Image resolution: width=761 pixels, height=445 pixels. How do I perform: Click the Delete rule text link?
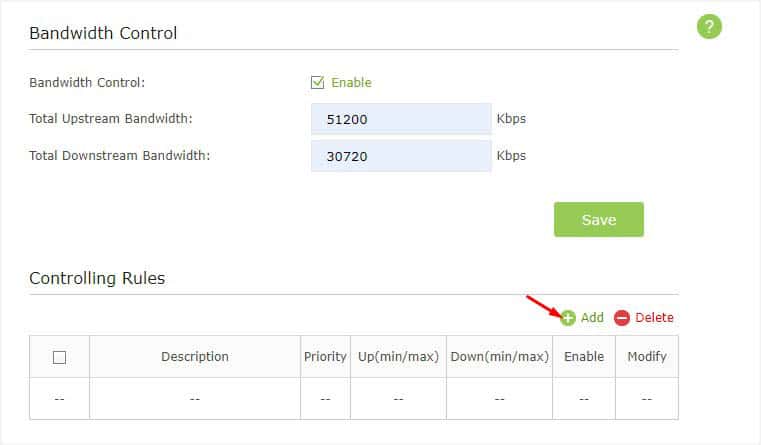(654, 317)
